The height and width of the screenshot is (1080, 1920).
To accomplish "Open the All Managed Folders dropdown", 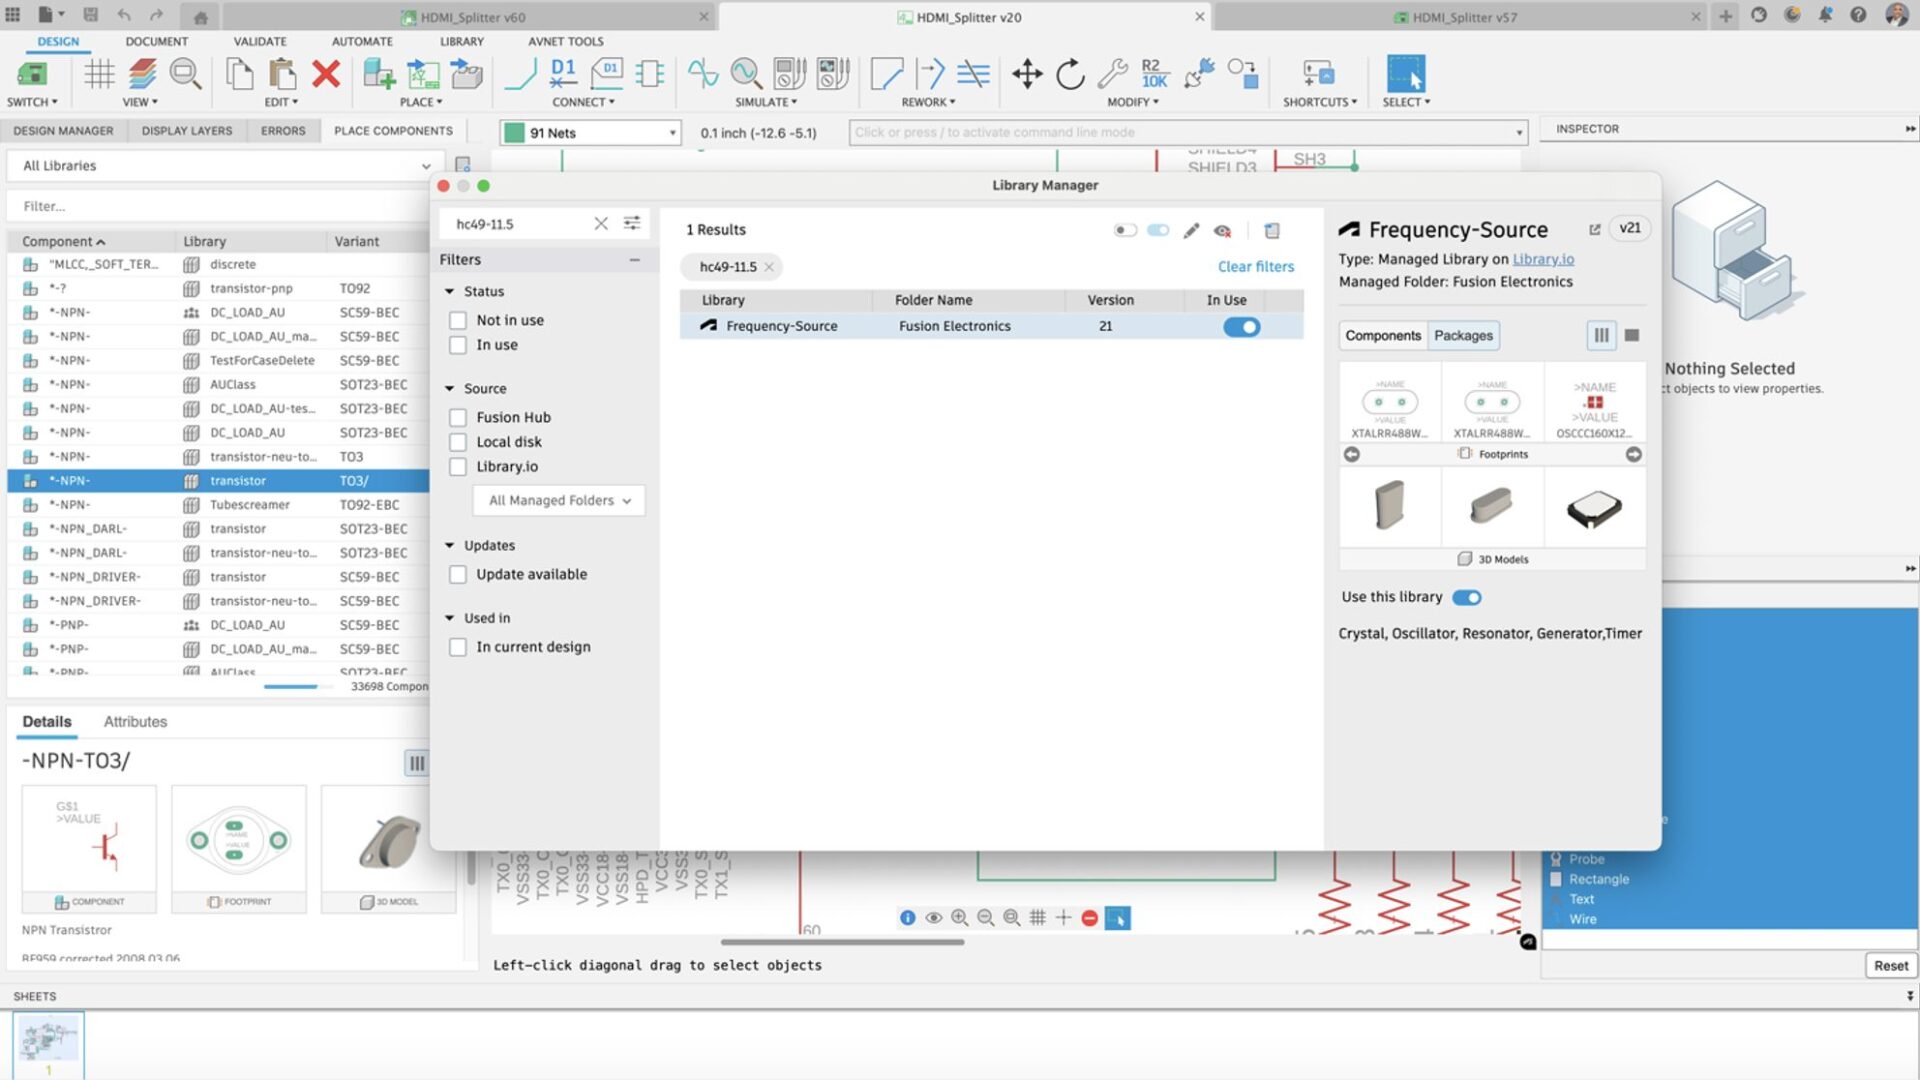I will point(559,500).
